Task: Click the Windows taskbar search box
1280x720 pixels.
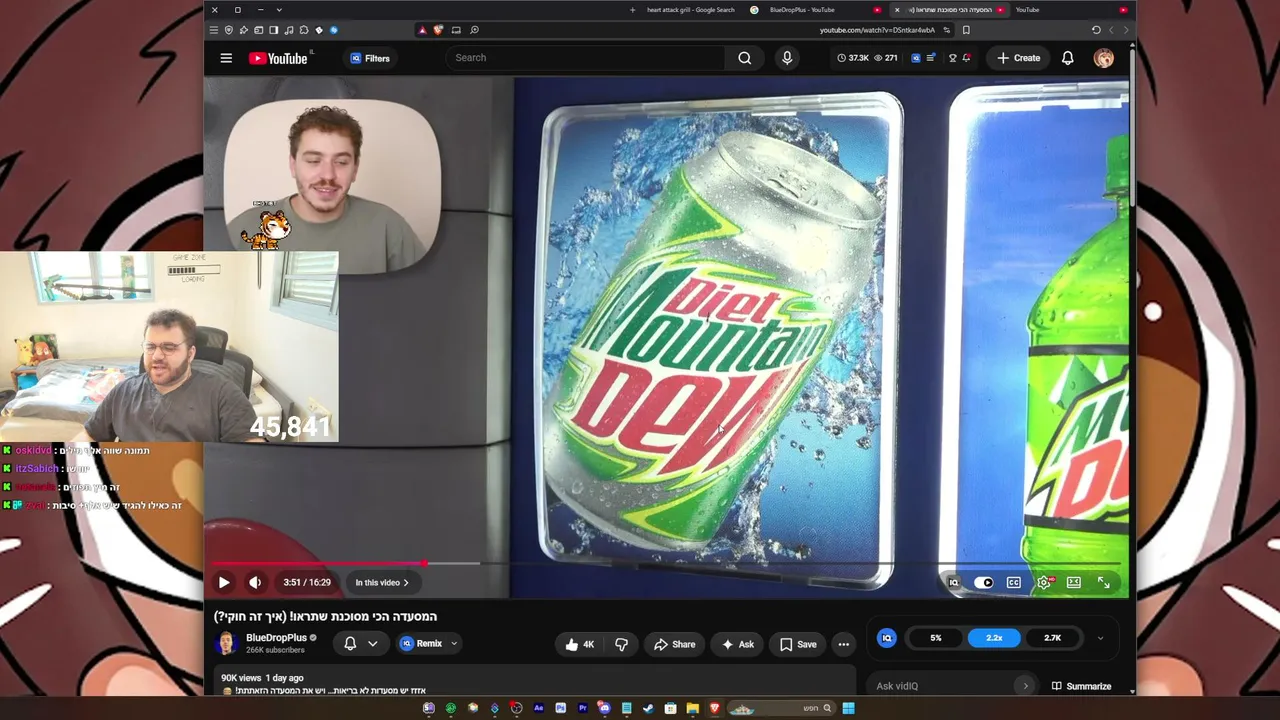Action: pyautogui.click(x=781, y=708)
